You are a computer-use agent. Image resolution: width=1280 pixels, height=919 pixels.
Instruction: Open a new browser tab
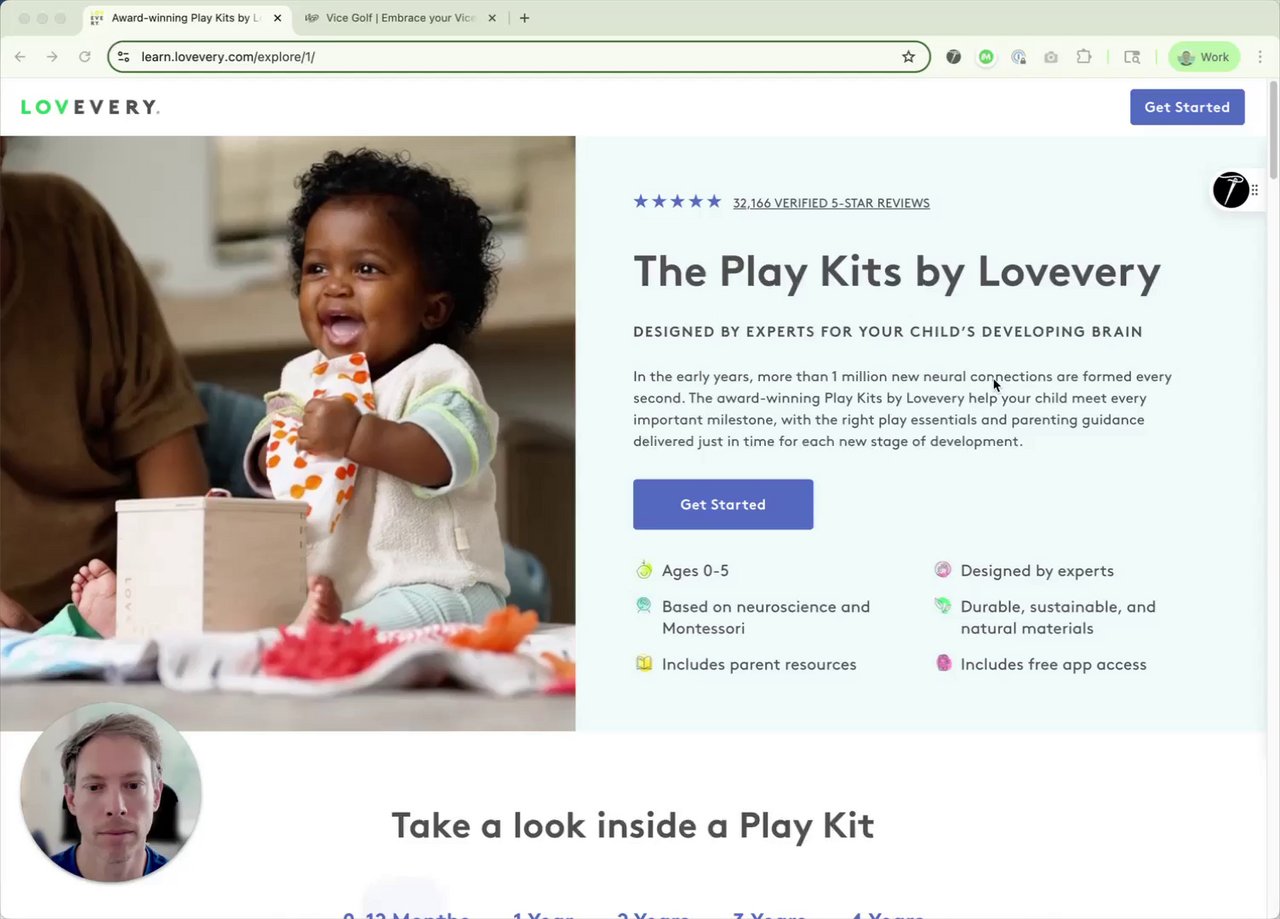[x=524, y=18]
